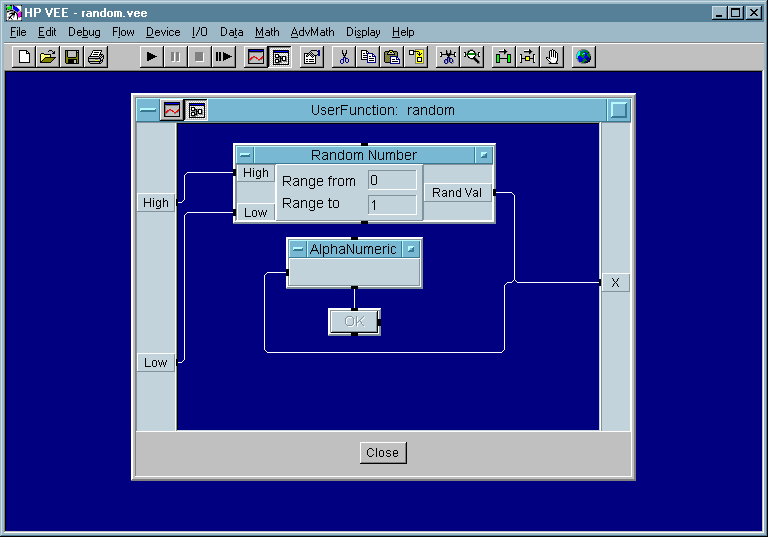The image size is (768, 537).
Task: Save the program with the floppy icon
Action: (x=72, y=57)
